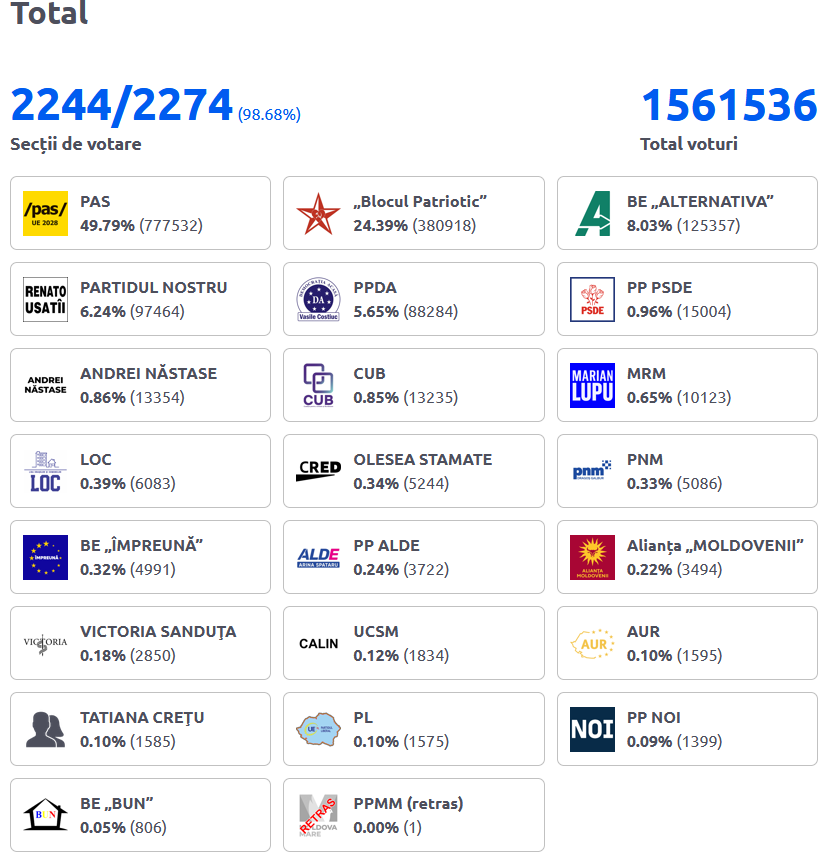Click the Victoria logo

tap(45, 643)
